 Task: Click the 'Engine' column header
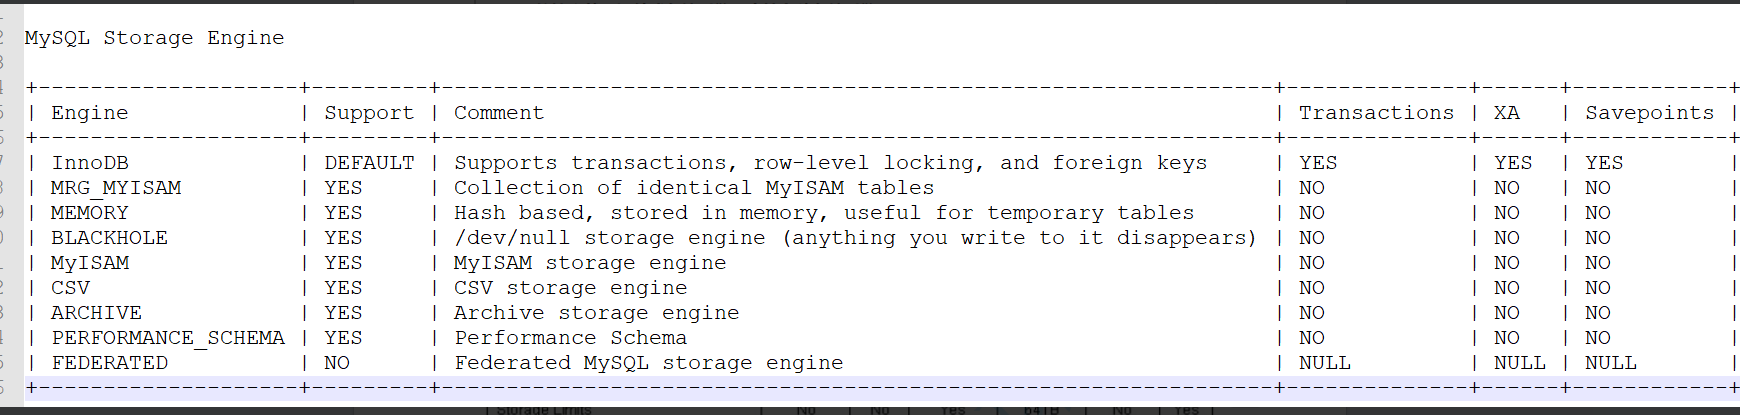point(90,113)
